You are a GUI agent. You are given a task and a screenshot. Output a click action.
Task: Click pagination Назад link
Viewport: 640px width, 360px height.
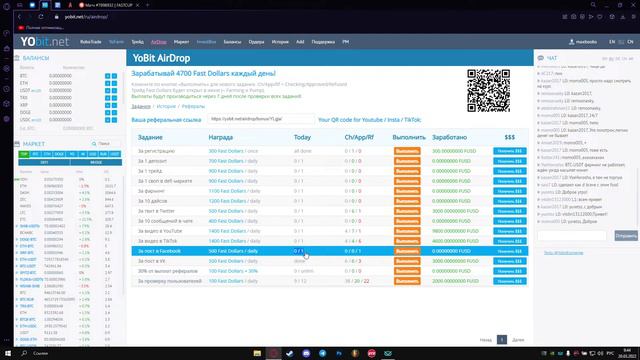tap(486, 340)
